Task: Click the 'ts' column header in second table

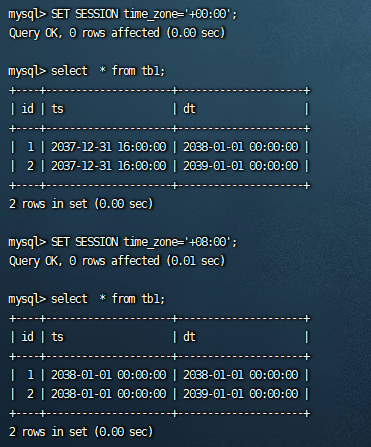Action: point(57,337)
